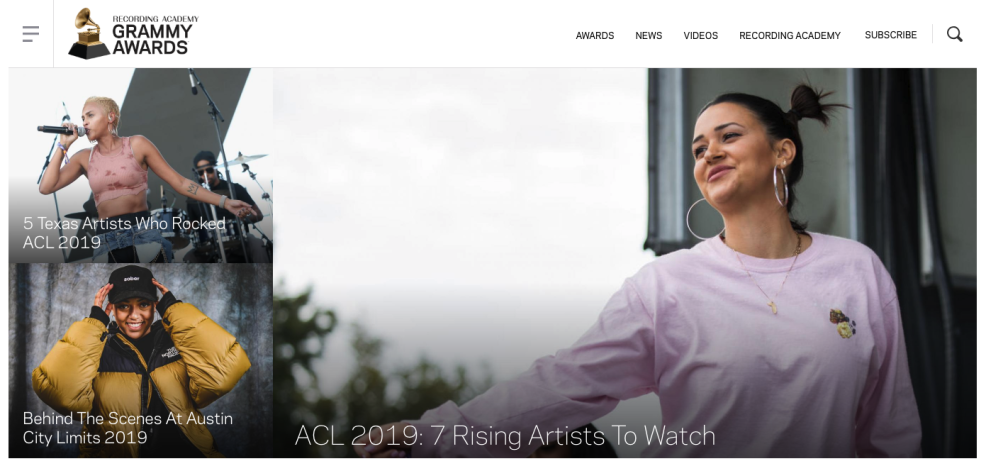Image resolution: width=986 pixels, height=466 pixels.
Task: Click the black cap in the behind-the-scenes photo
Action: click(x=132, y=284)
